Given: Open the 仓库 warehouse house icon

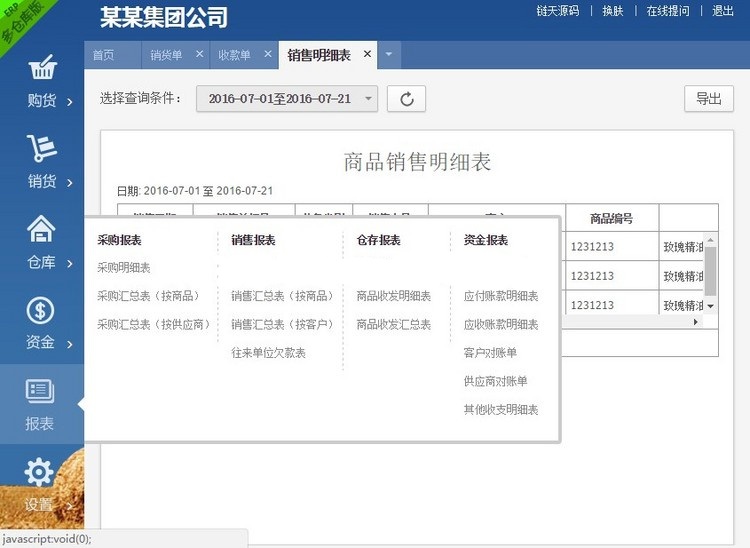Looking at the screenshot, I should point(41,229).
